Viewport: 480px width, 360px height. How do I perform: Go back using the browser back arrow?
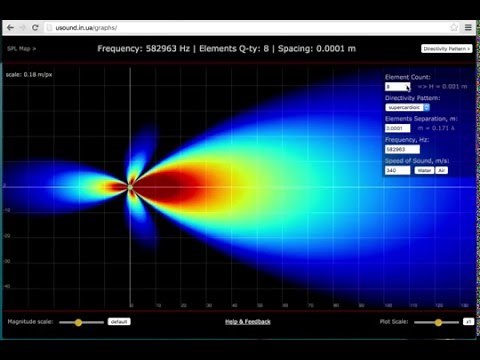[10, 28]
